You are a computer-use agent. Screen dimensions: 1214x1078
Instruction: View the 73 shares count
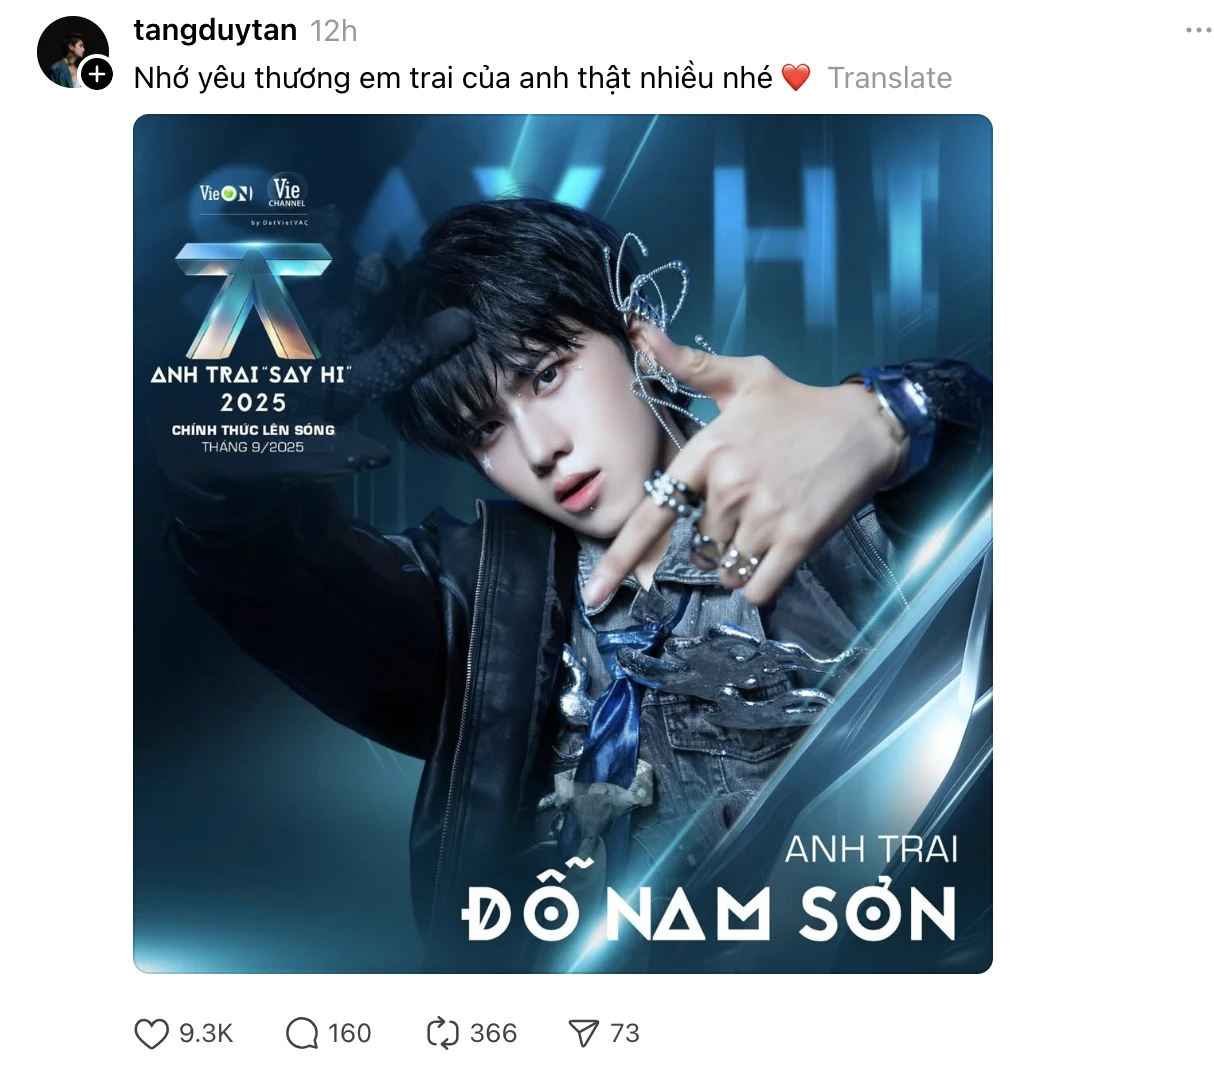(x=625, y=1033)
